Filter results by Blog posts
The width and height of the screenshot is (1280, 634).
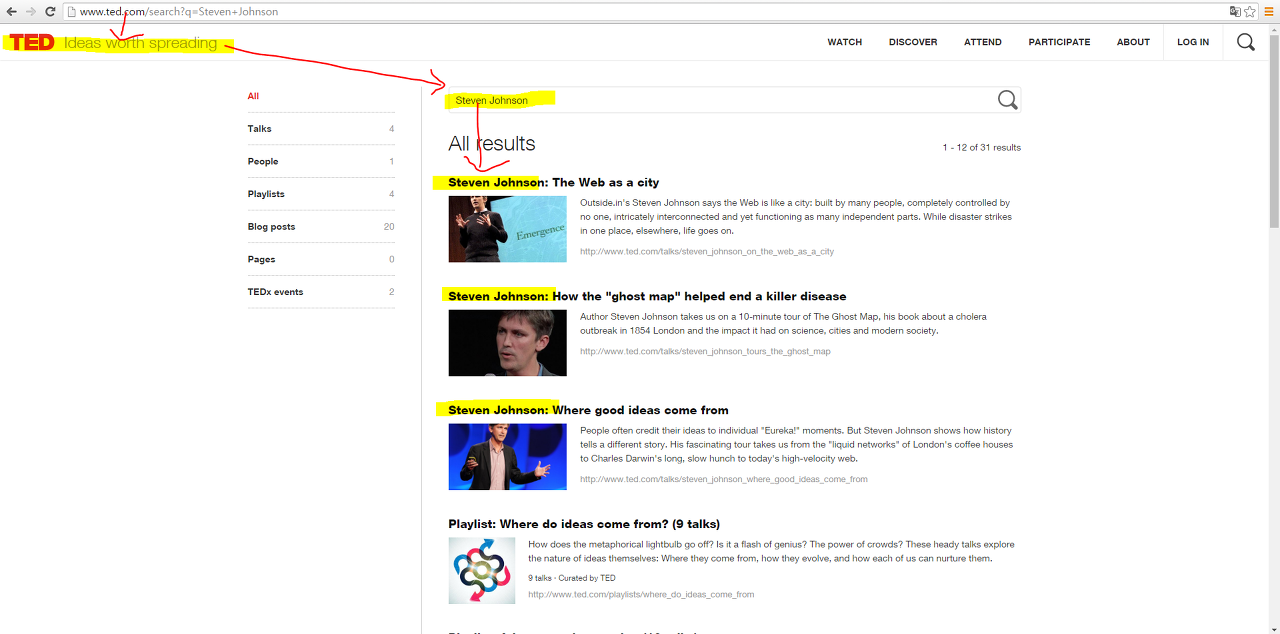(271, 227)
